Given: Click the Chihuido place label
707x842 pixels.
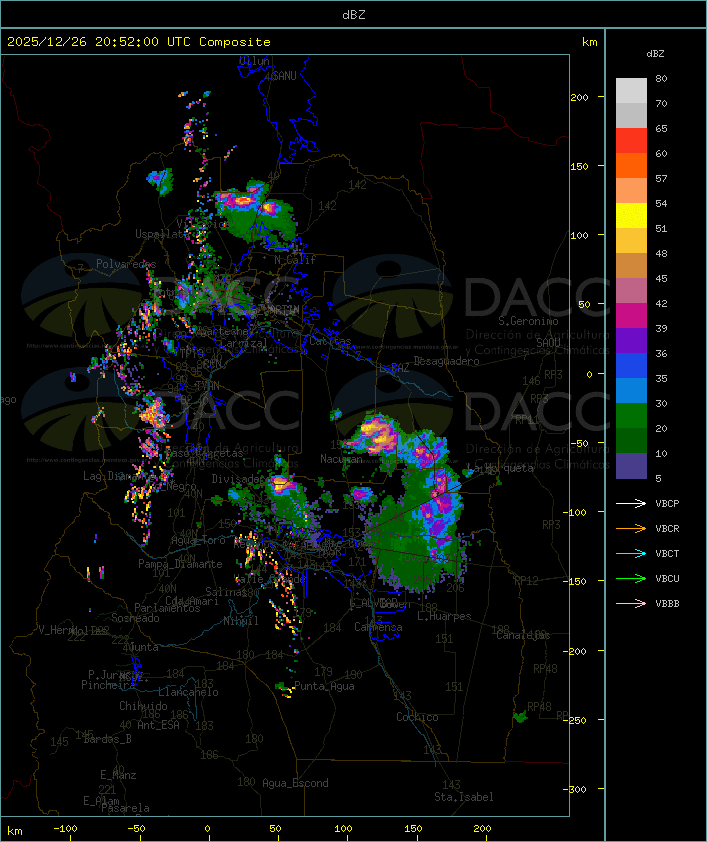Looking at the screenshot, I should [x=143, y=706].
